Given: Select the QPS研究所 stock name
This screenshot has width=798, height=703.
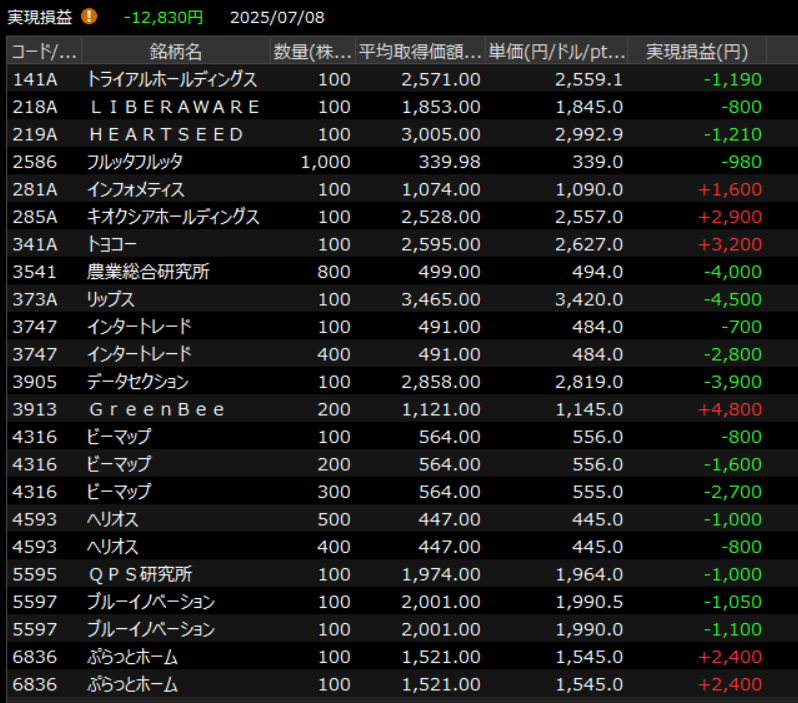Looking at the screenshot, I should pyautogui.click(x=140, y=574).
